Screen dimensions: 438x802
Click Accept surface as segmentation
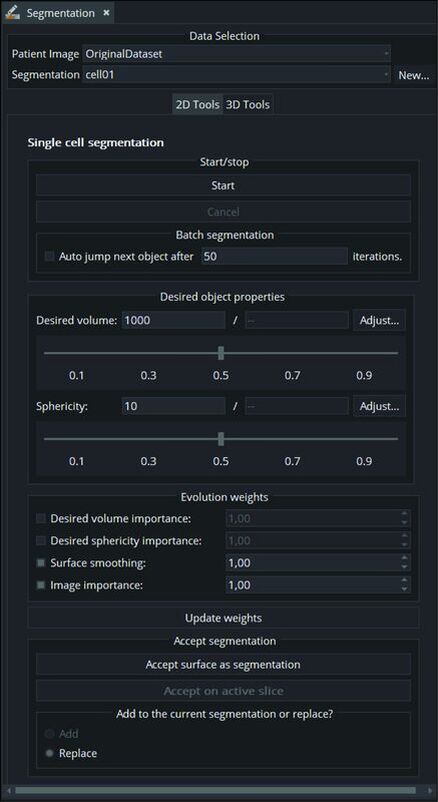[x=223, y=664]
